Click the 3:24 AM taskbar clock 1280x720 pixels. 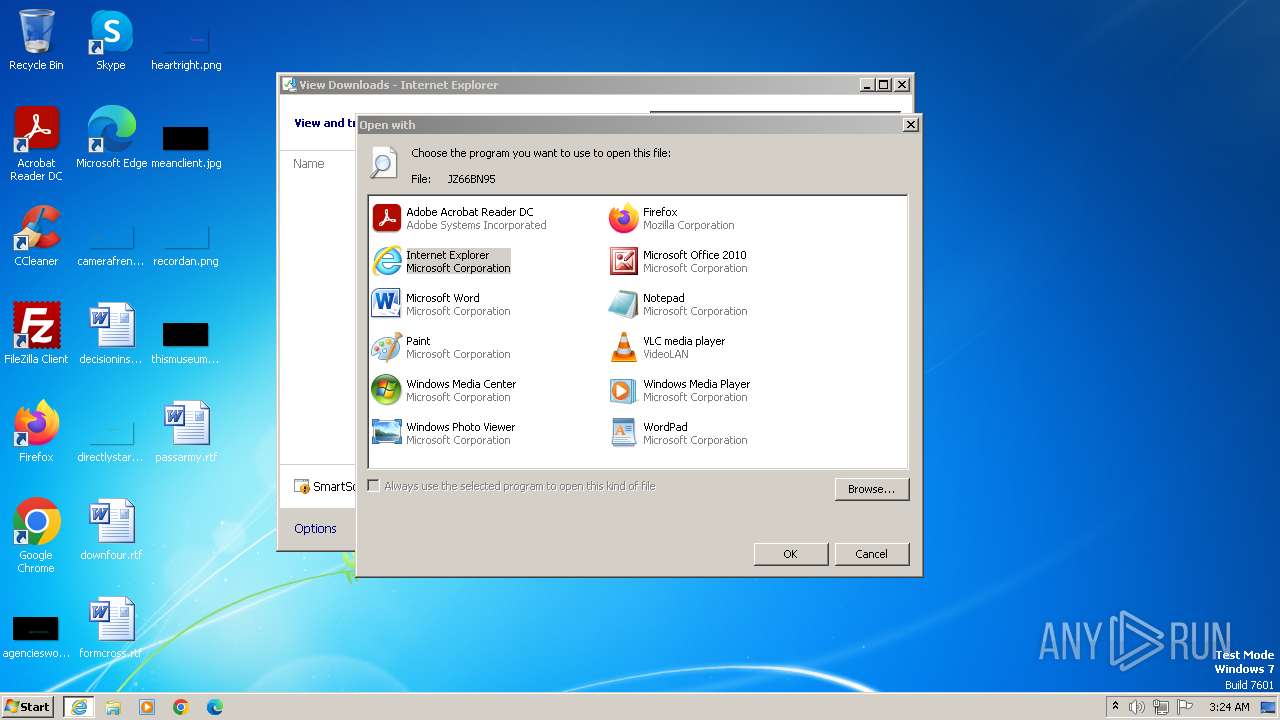[x=1229, y=707]
